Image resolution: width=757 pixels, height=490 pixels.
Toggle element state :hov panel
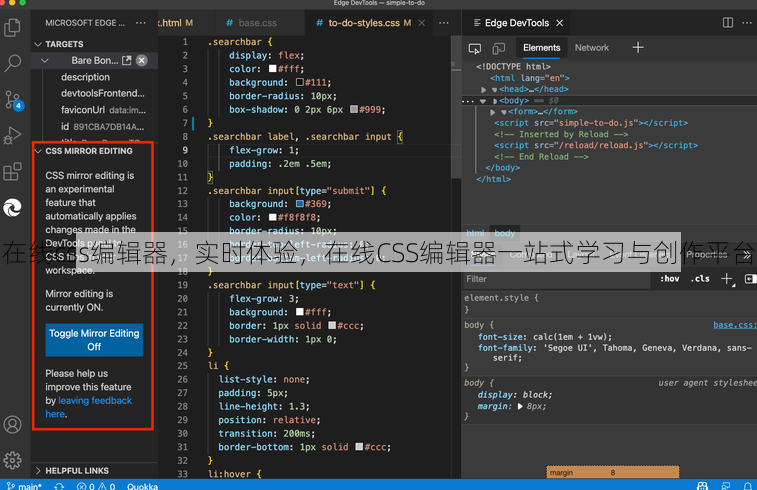[669, 279]
